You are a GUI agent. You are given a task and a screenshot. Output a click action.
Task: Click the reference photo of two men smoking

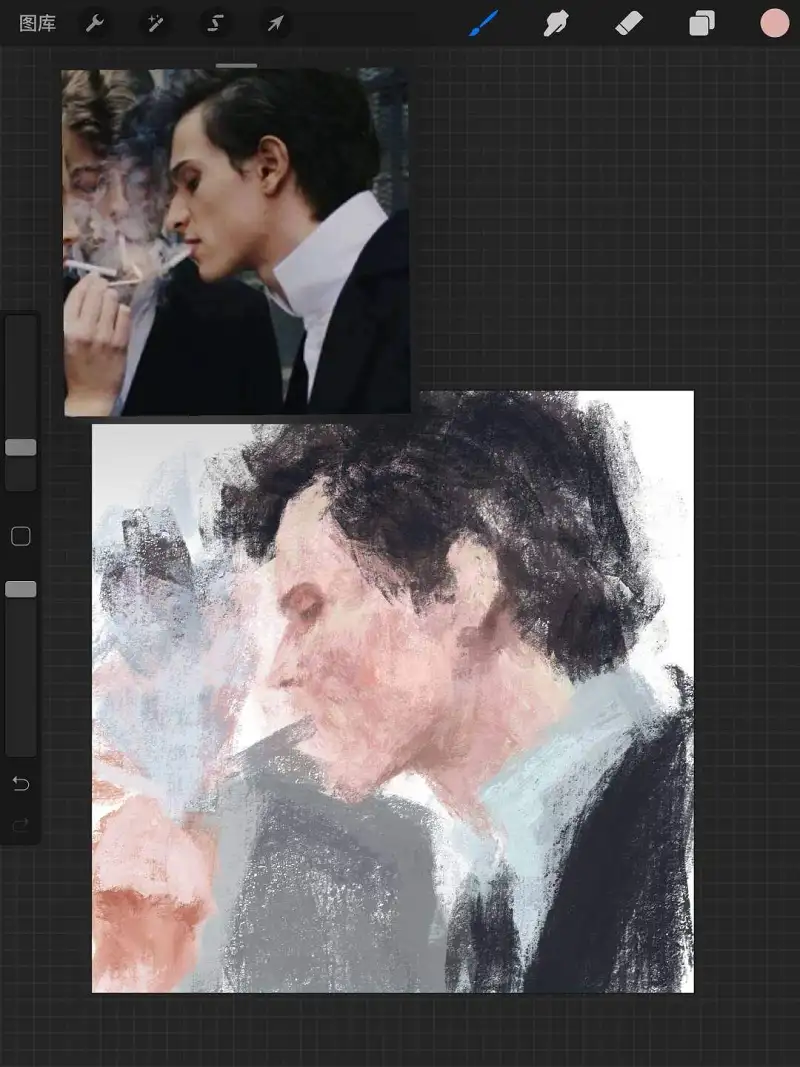(x=237, y=242)
